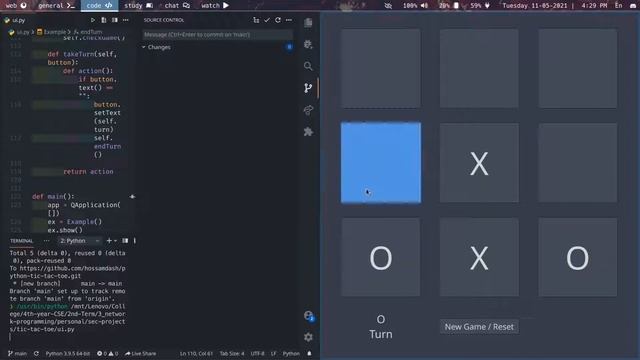Click the highlighted blue middle-left cell
640x360 pixels.
click(381, 162)
